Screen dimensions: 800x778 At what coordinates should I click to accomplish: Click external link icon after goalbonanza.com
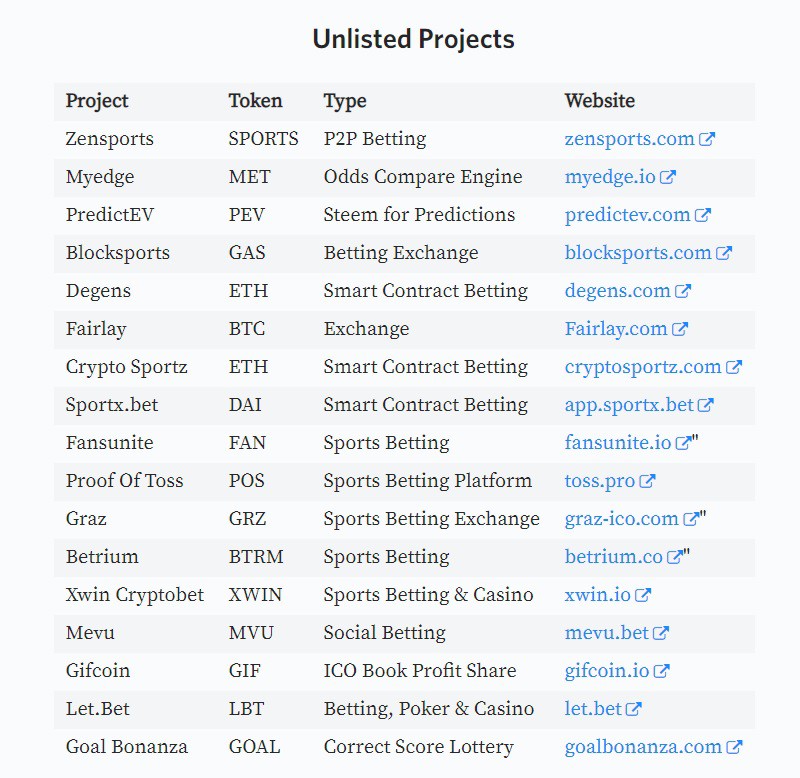pos(734,747)
